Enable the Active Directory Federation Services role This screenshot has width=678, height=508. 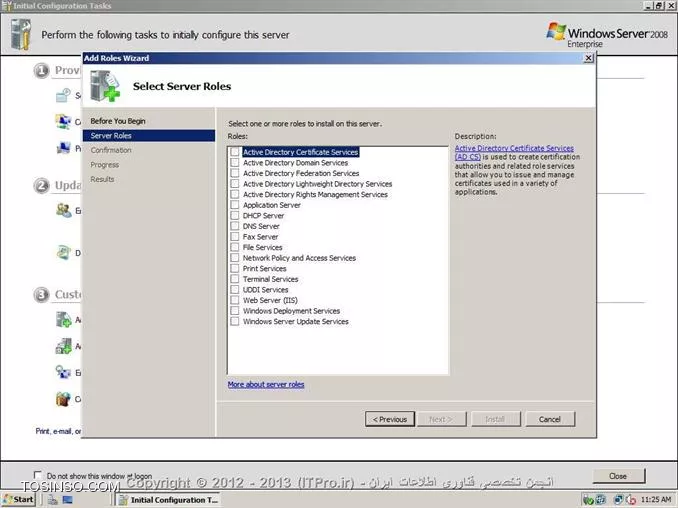[x=234, y=173]
